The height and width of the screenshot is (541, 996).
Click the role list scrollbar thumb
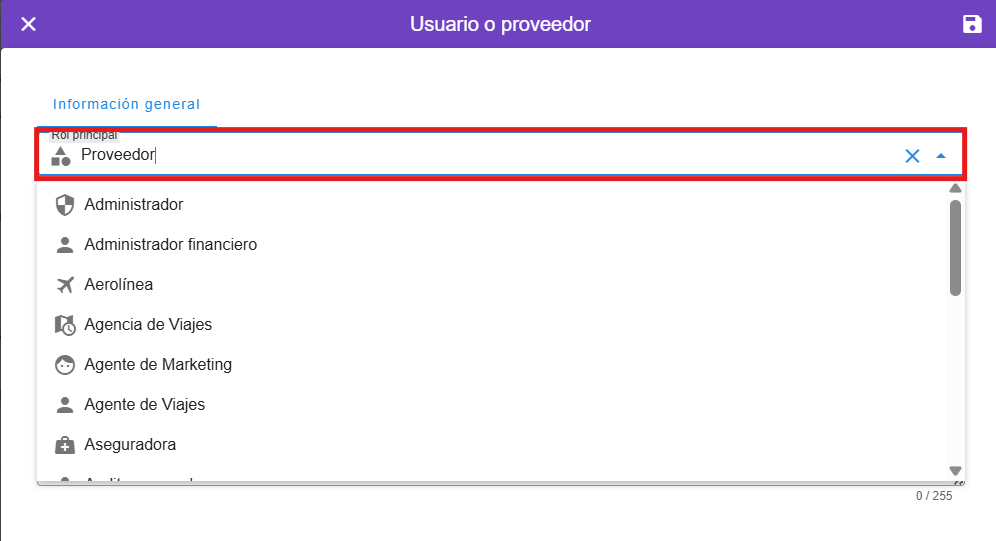click(955, 247)
